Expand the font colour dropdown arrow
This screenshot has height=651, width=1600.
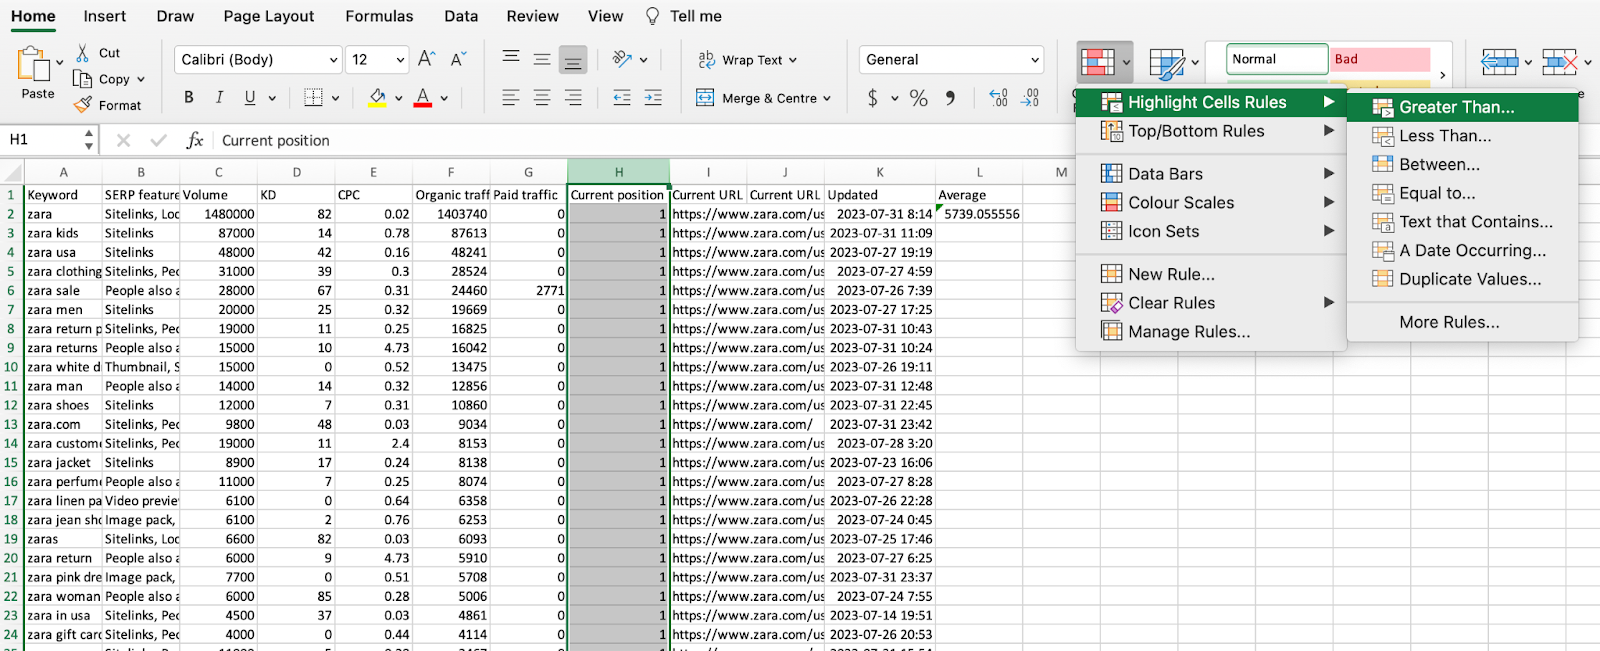tap(444, 98)
